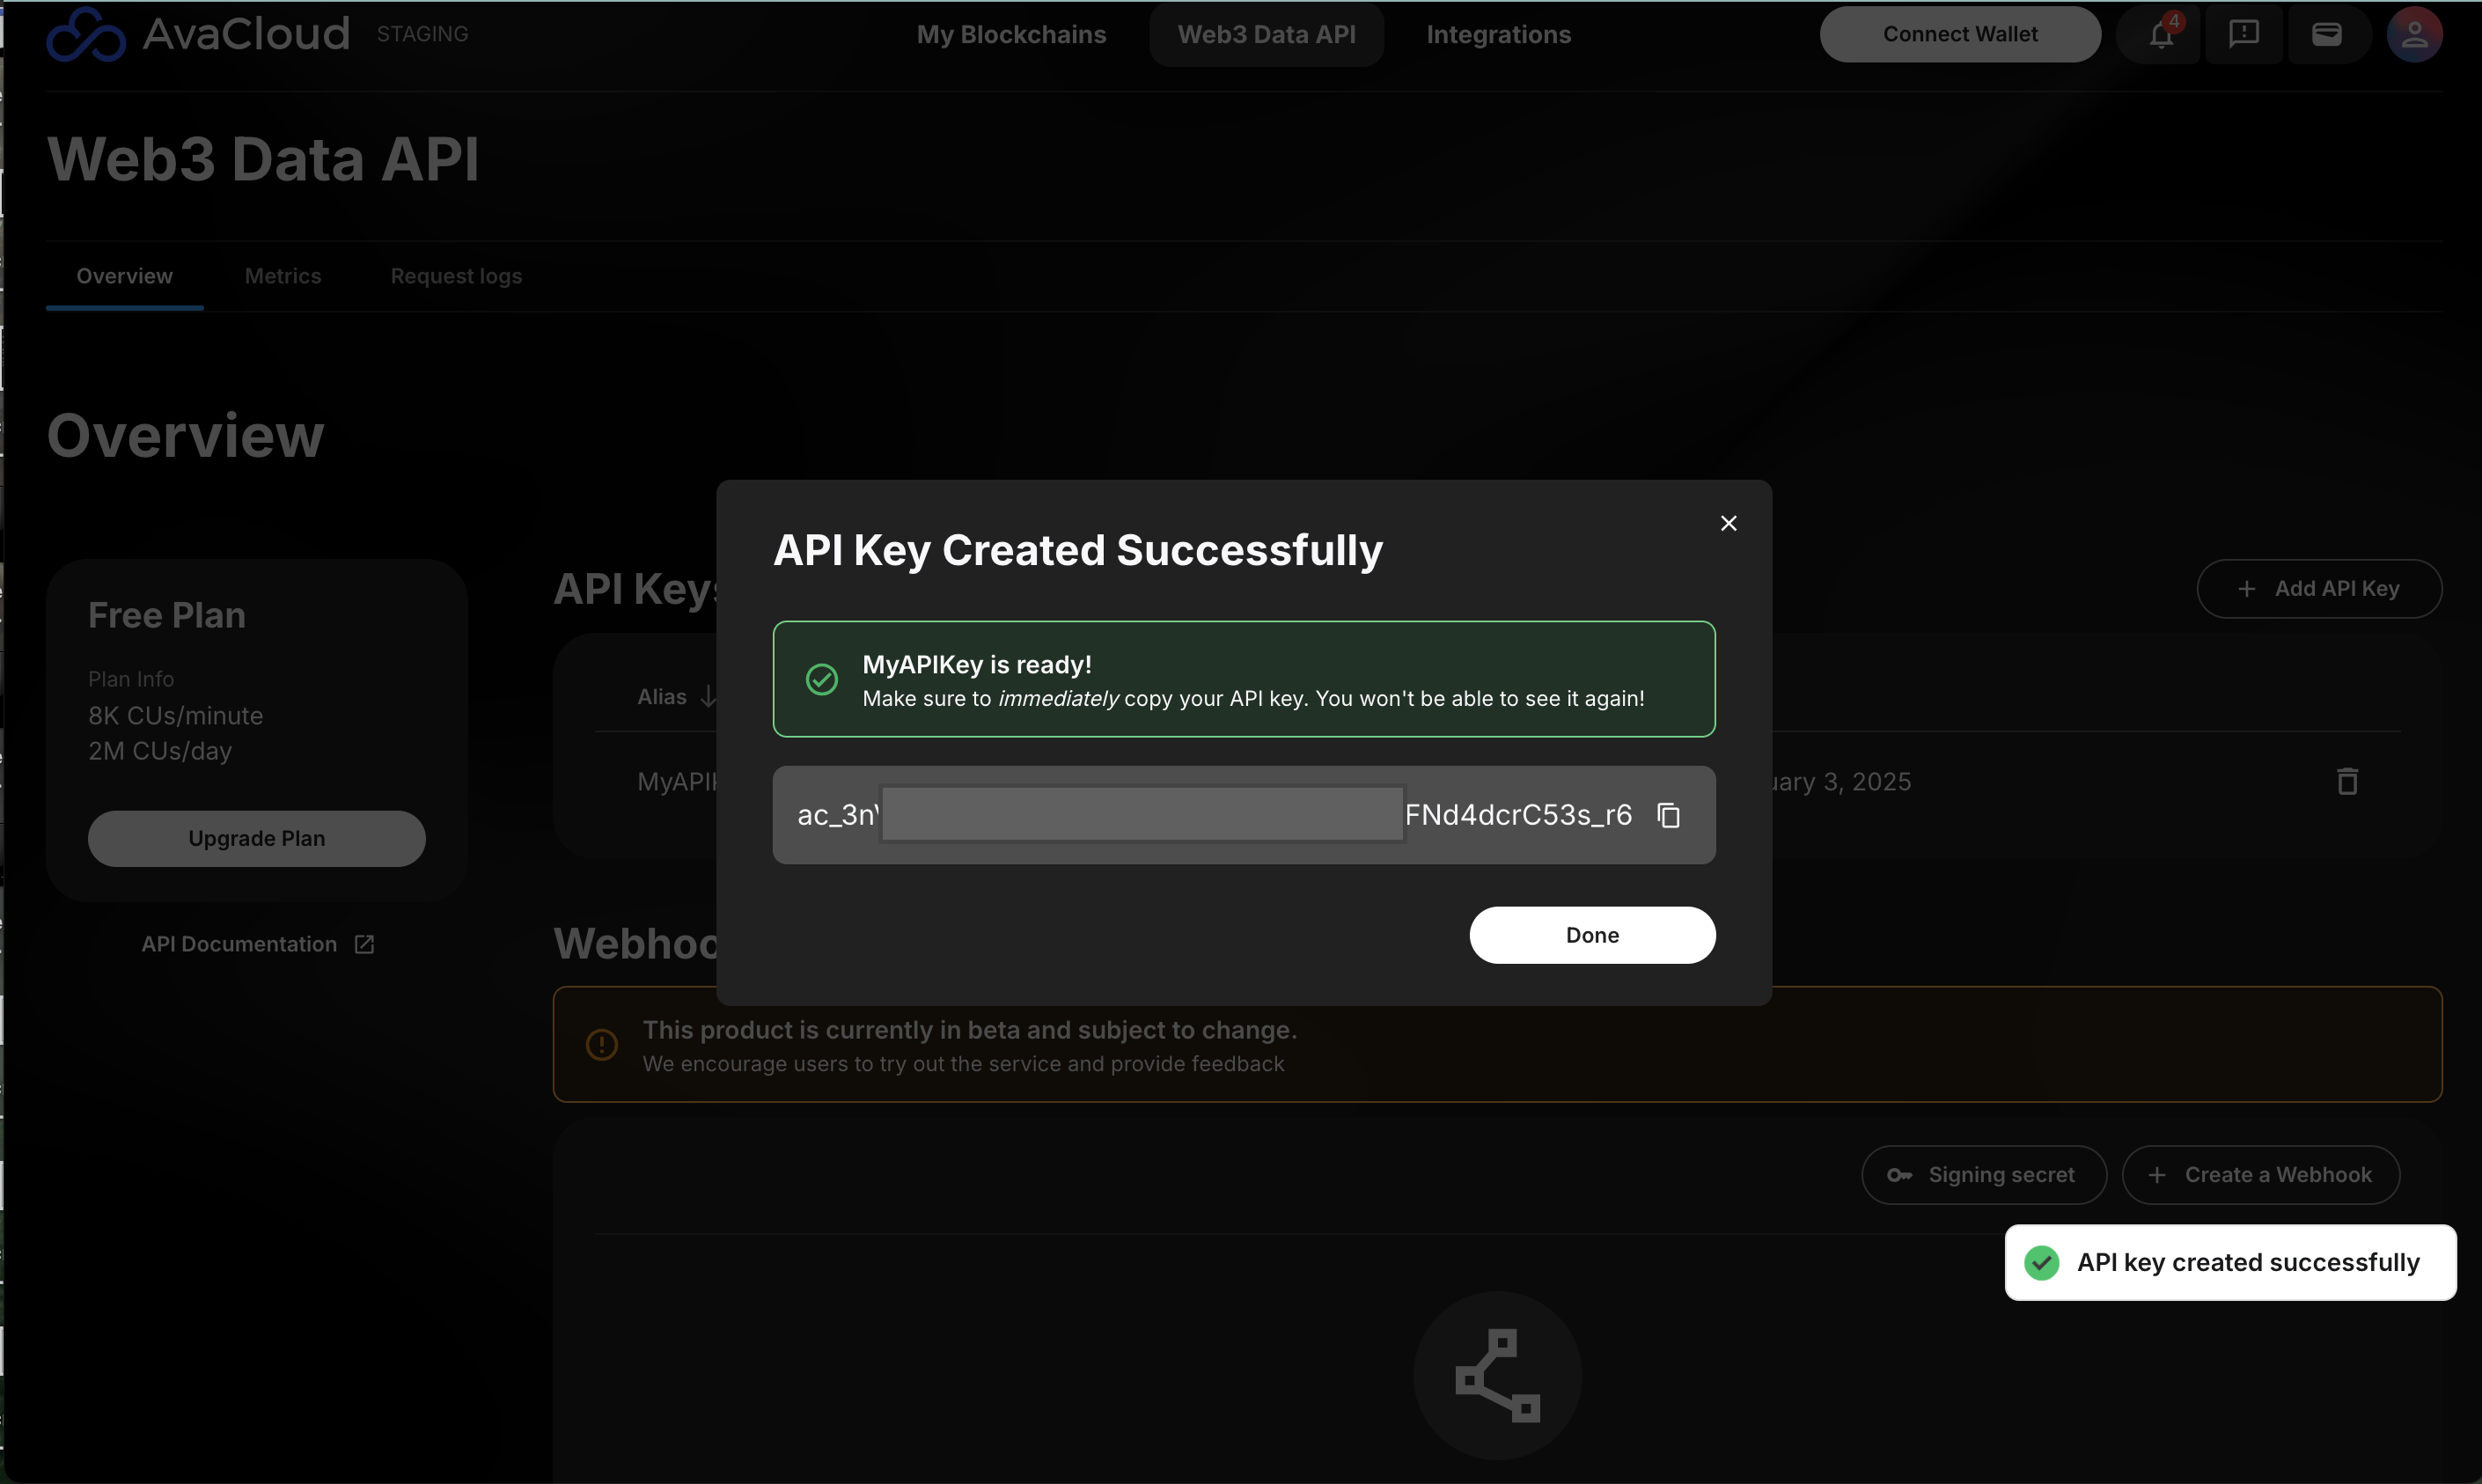Delete MyAPIKey with trash icon

2347,781
